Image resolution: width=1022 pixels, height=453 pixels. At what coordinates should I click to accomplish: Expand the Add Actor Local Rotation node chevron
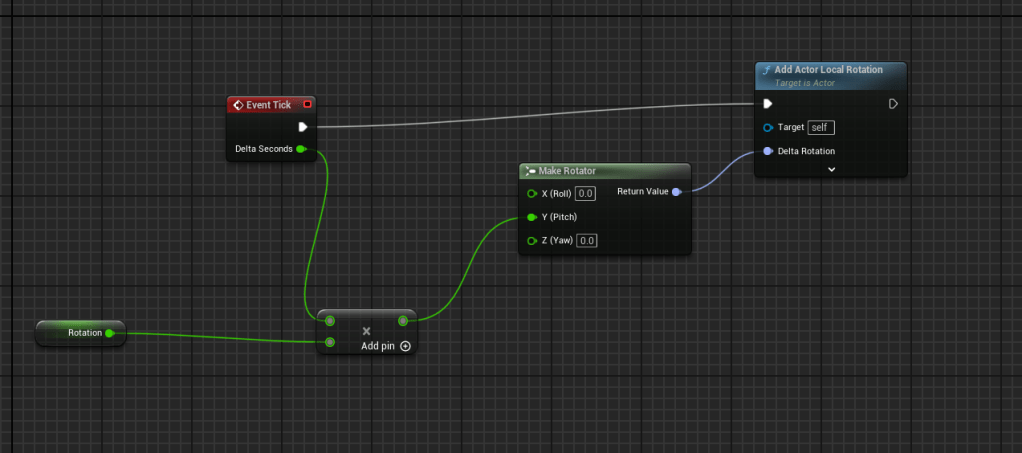click(830, 170)
